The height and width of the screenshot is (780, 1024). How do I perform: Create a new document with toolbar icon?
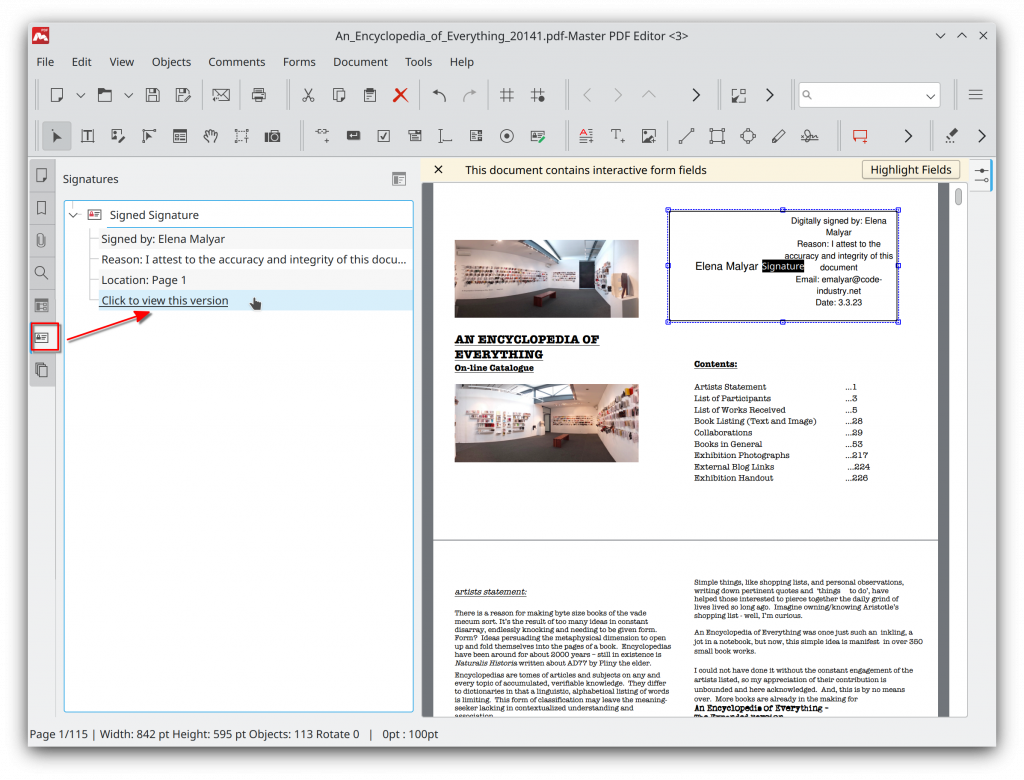[x=57, y=95]
